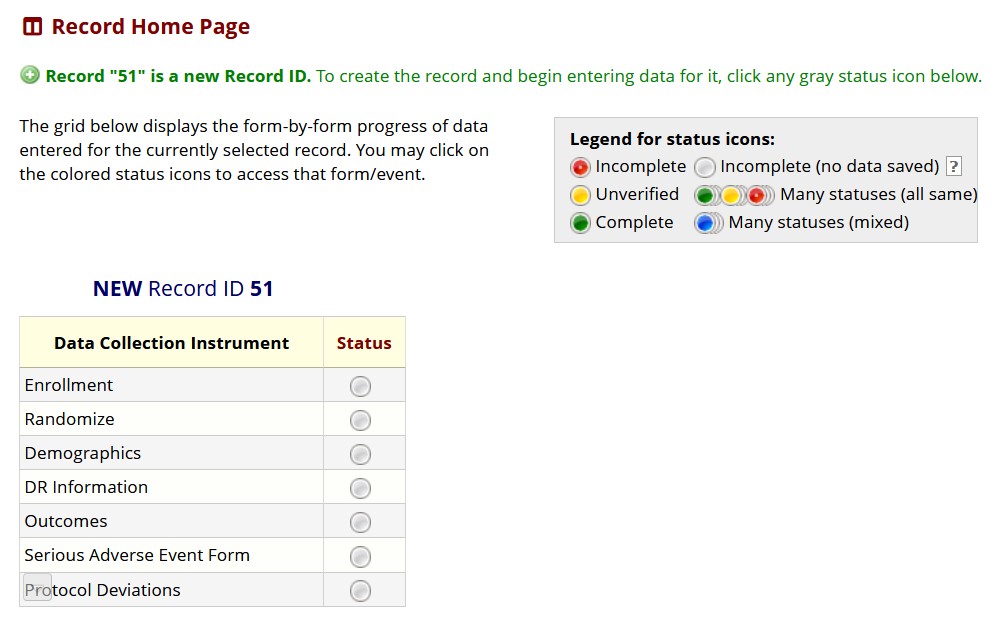The image size is (995, 625).
Task: Click the legend question mark help icon
Action: [954, 167]
